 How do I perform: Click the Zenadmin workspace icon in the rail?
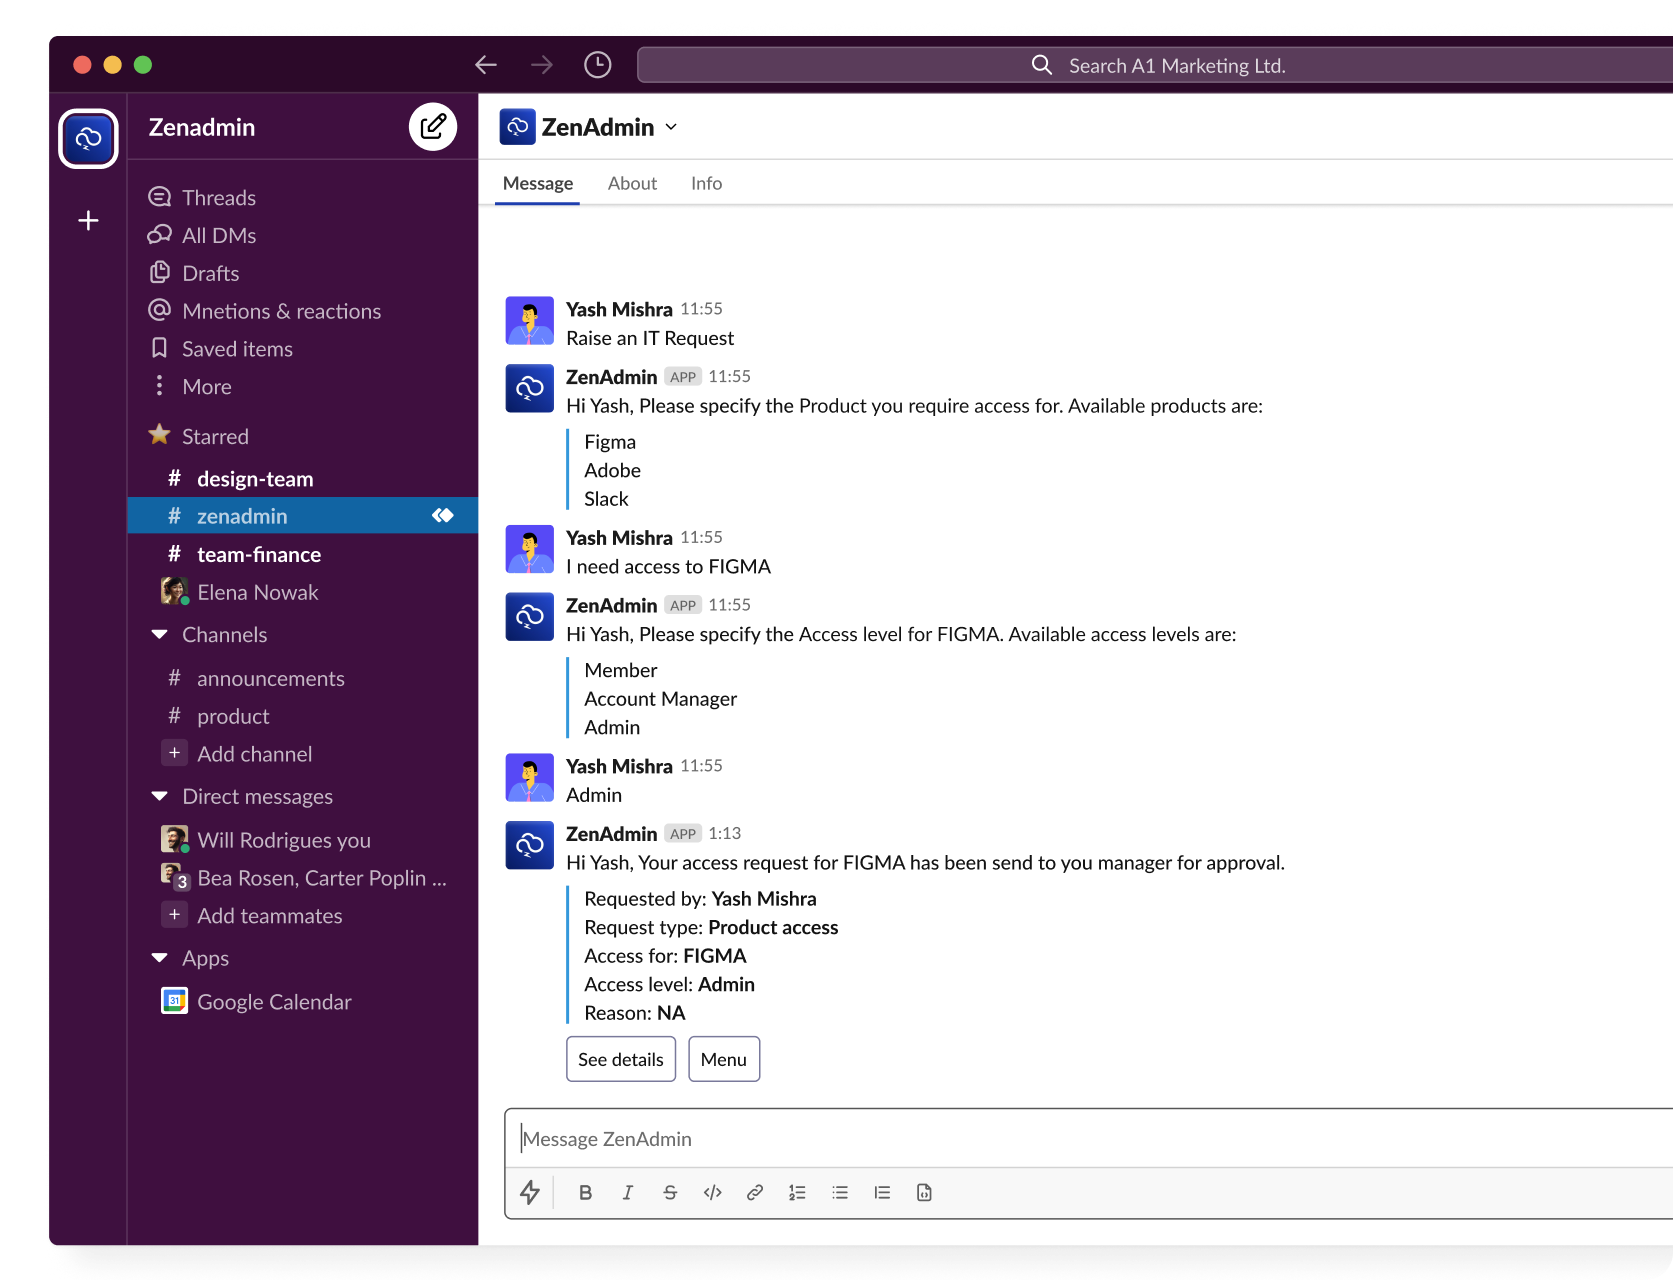point(88,138)
